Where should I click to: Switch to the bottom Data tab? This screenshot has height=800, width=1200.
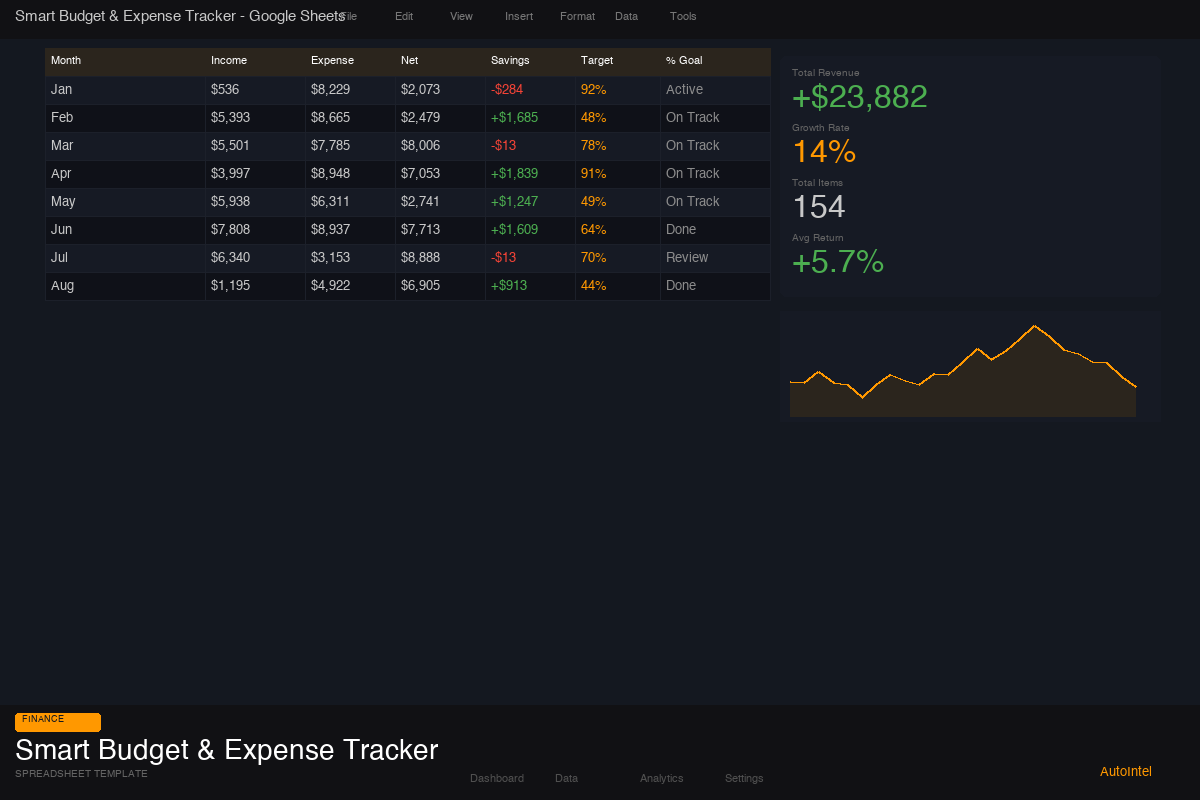566,778
